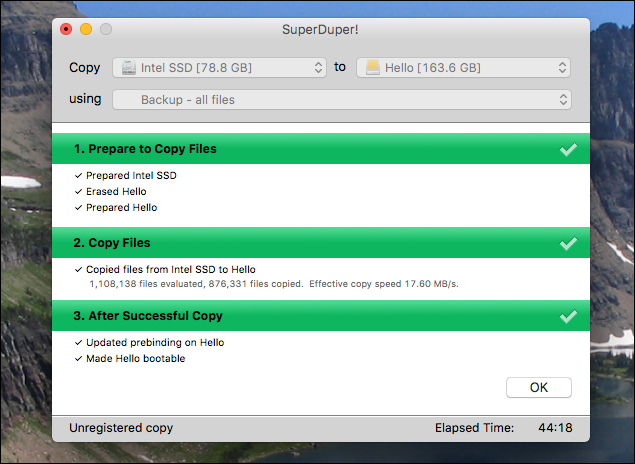Image resolution: width=635 pixels, height=464 pixels.
Task: Open the Hello destination drive dropdown
Action: point(463,67)
